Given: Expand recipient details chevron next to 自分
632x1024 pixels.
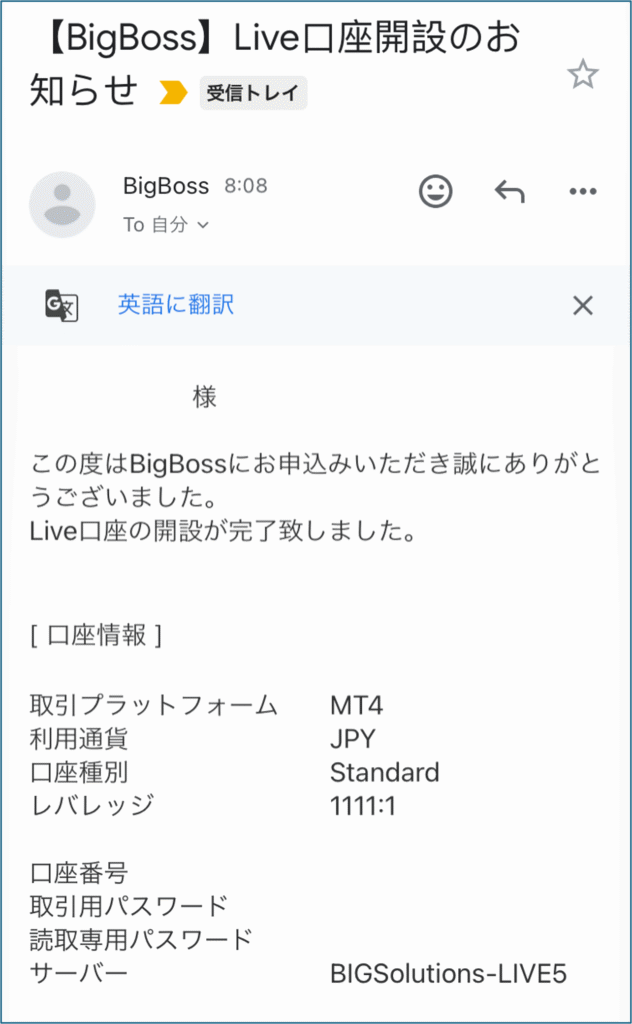Looking at the screenshot, I should [x=203, y=225].
